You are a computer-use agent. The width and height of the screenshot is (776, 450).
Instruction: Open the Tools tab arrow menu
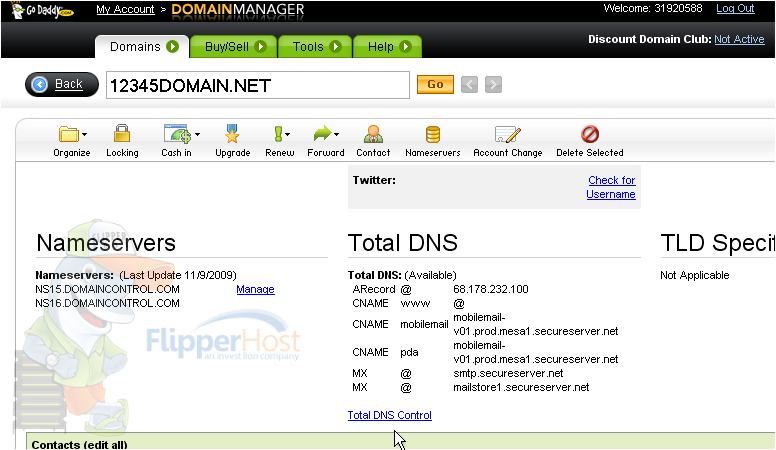coord(335,47)
